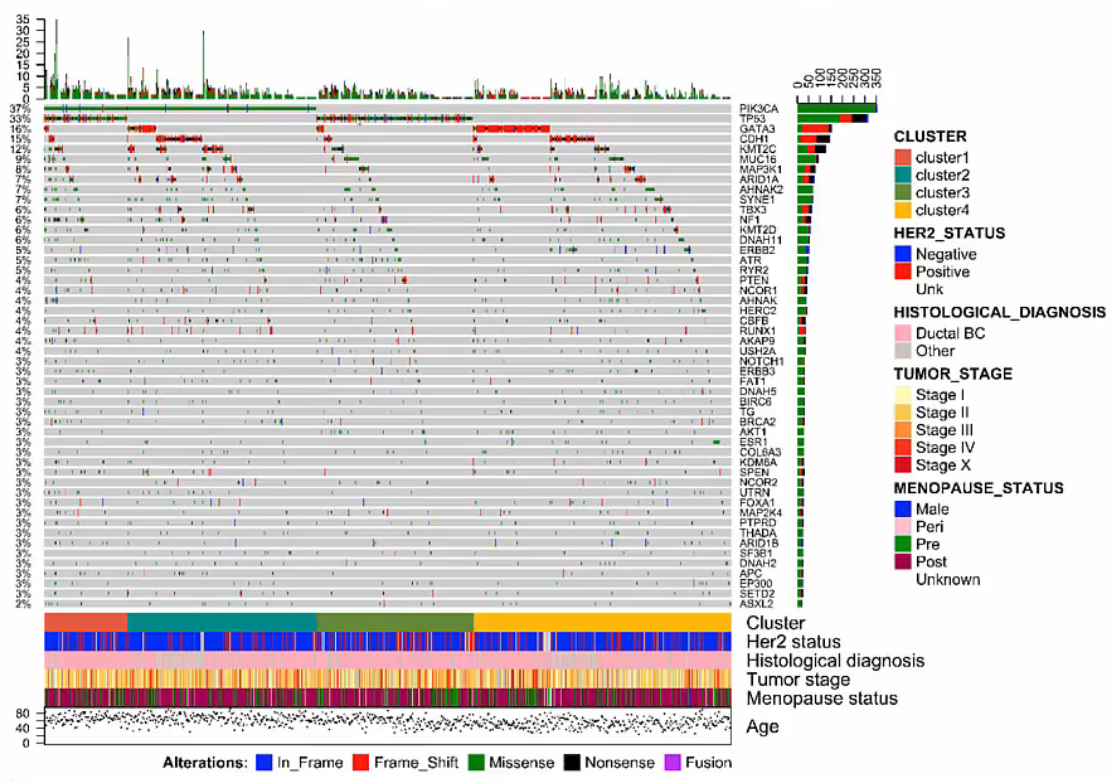Screen dimensions: 1118x781
Task: Click the PIK3CA horizontal frequency bar
Action: point(836,108)
